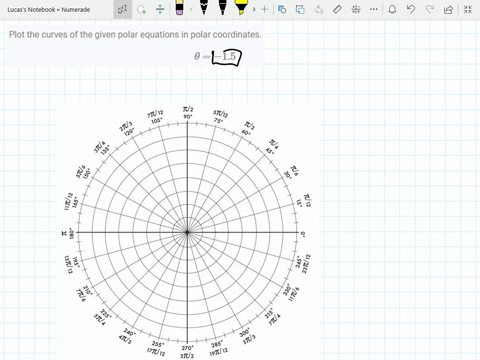Click the 0° label on polar graph
Screen dimensions: 480x360
pyautogui.click(x=303, y=234)
